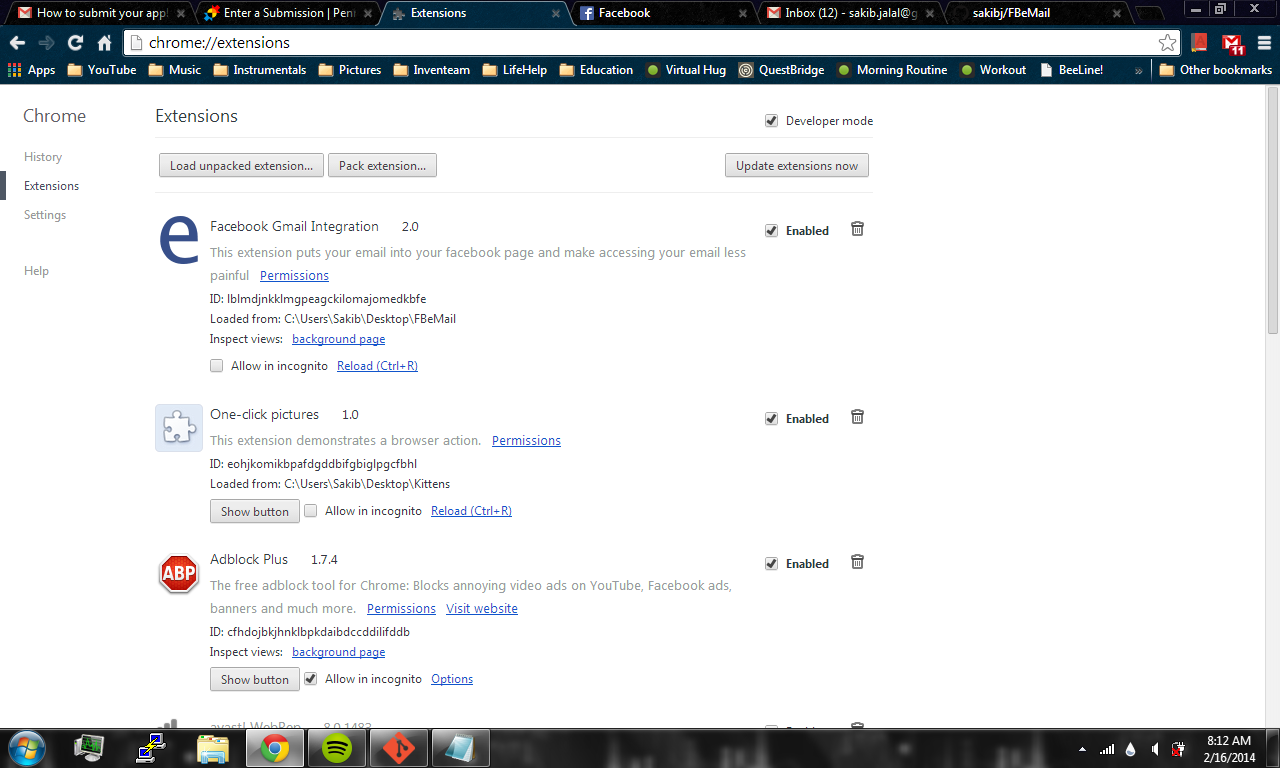1280x768 pixels.
Task: Open Settings in Chrome sidebar
Action: coord(45,215)
